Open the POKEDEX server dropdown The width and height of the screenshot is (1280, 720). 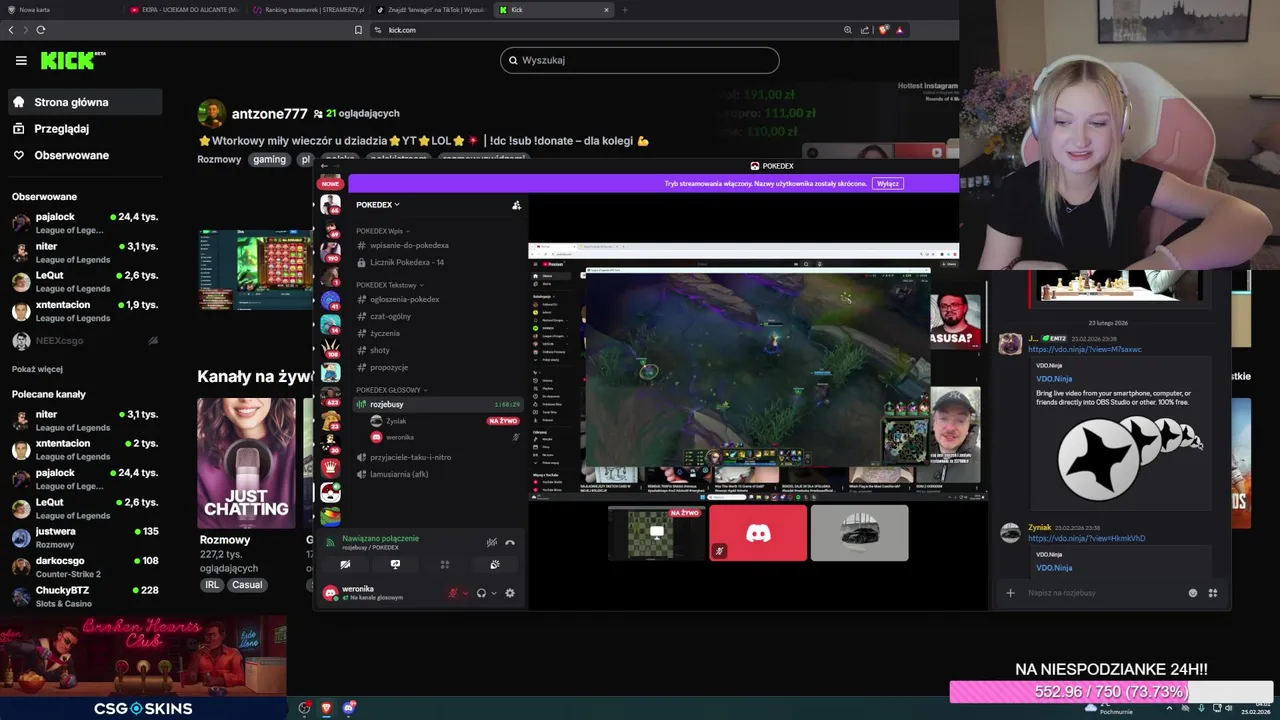(x=378, y=204)
